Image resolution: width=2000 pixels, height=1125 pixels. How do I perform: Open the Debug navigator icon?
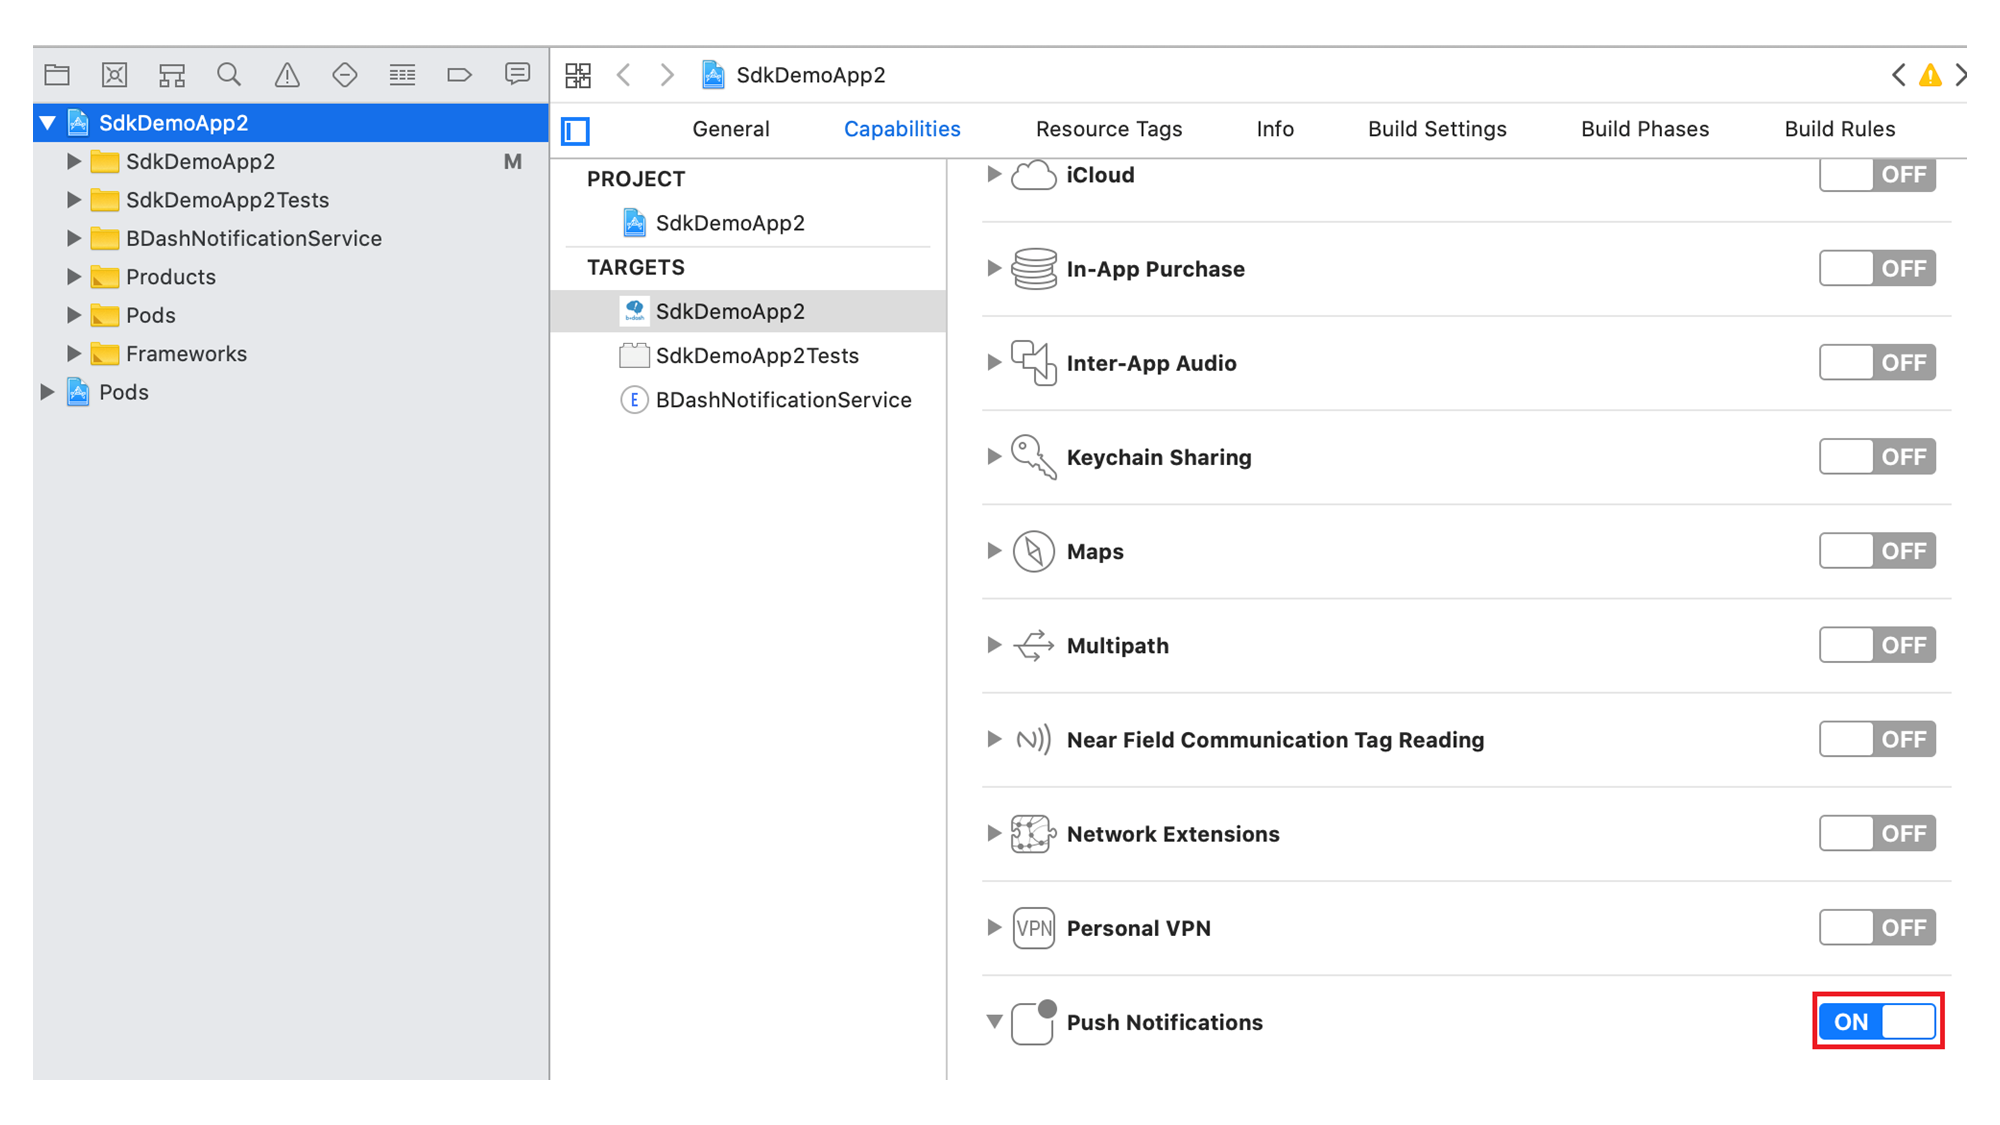[x=402, y=75]
